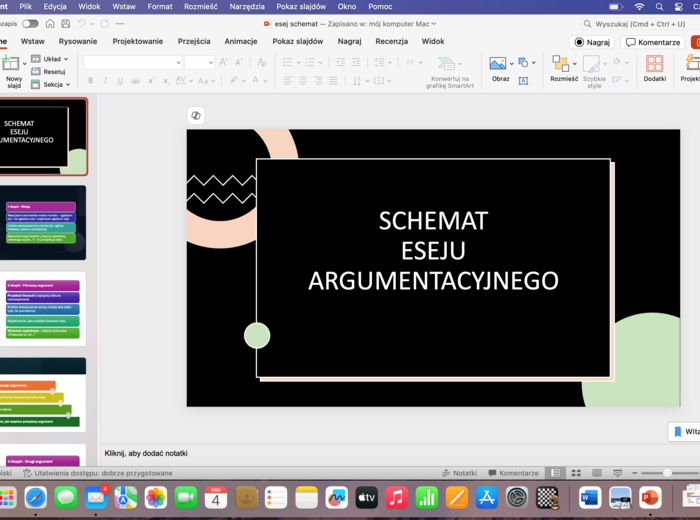Expand the shapes dropdown arrow
This screenshot has height=520, width=700.
(x=533, y=62)
